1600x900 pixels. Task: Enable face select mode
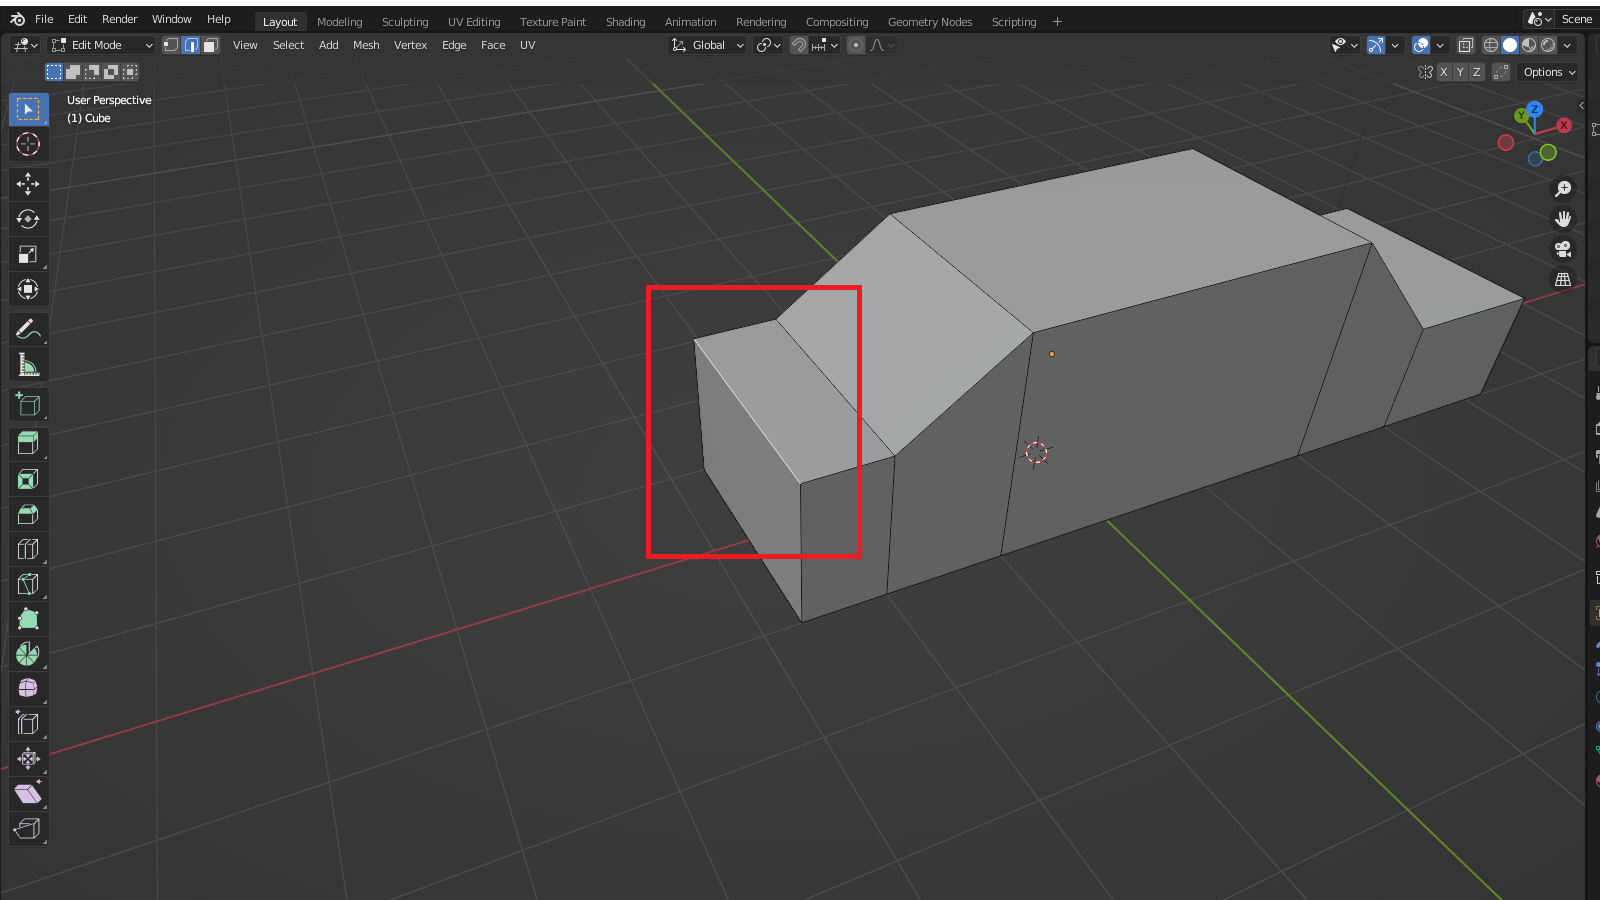211,45
